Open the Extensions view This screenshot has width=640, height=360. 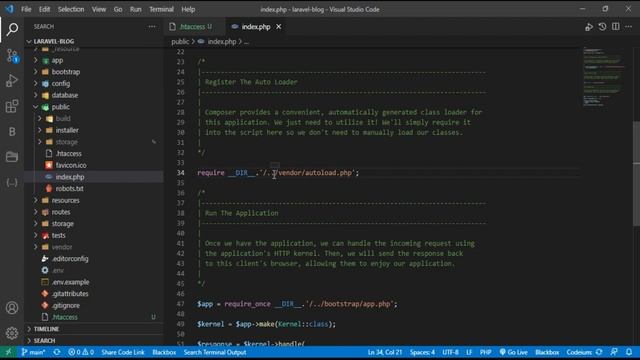(12, 106)
